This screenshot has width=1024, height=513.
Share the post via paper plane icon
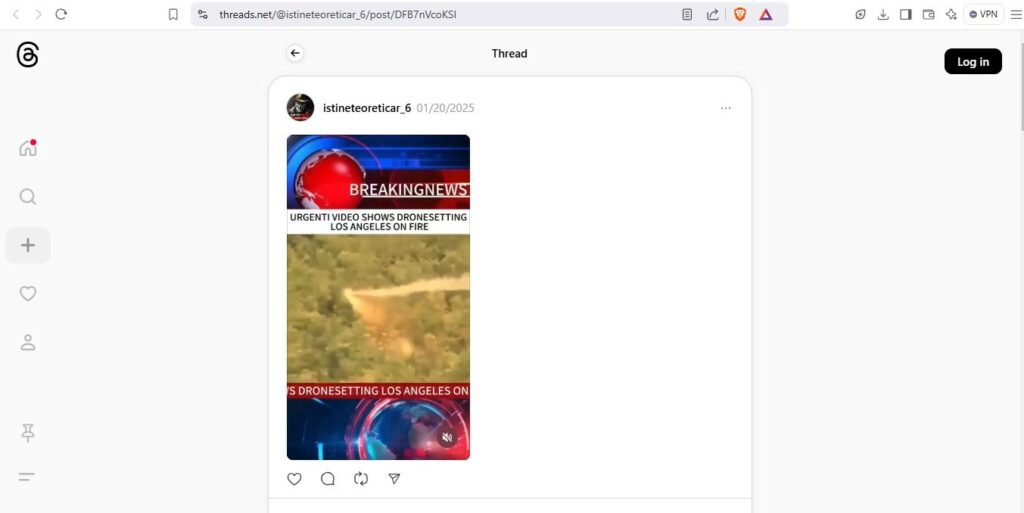pos(394,479)
